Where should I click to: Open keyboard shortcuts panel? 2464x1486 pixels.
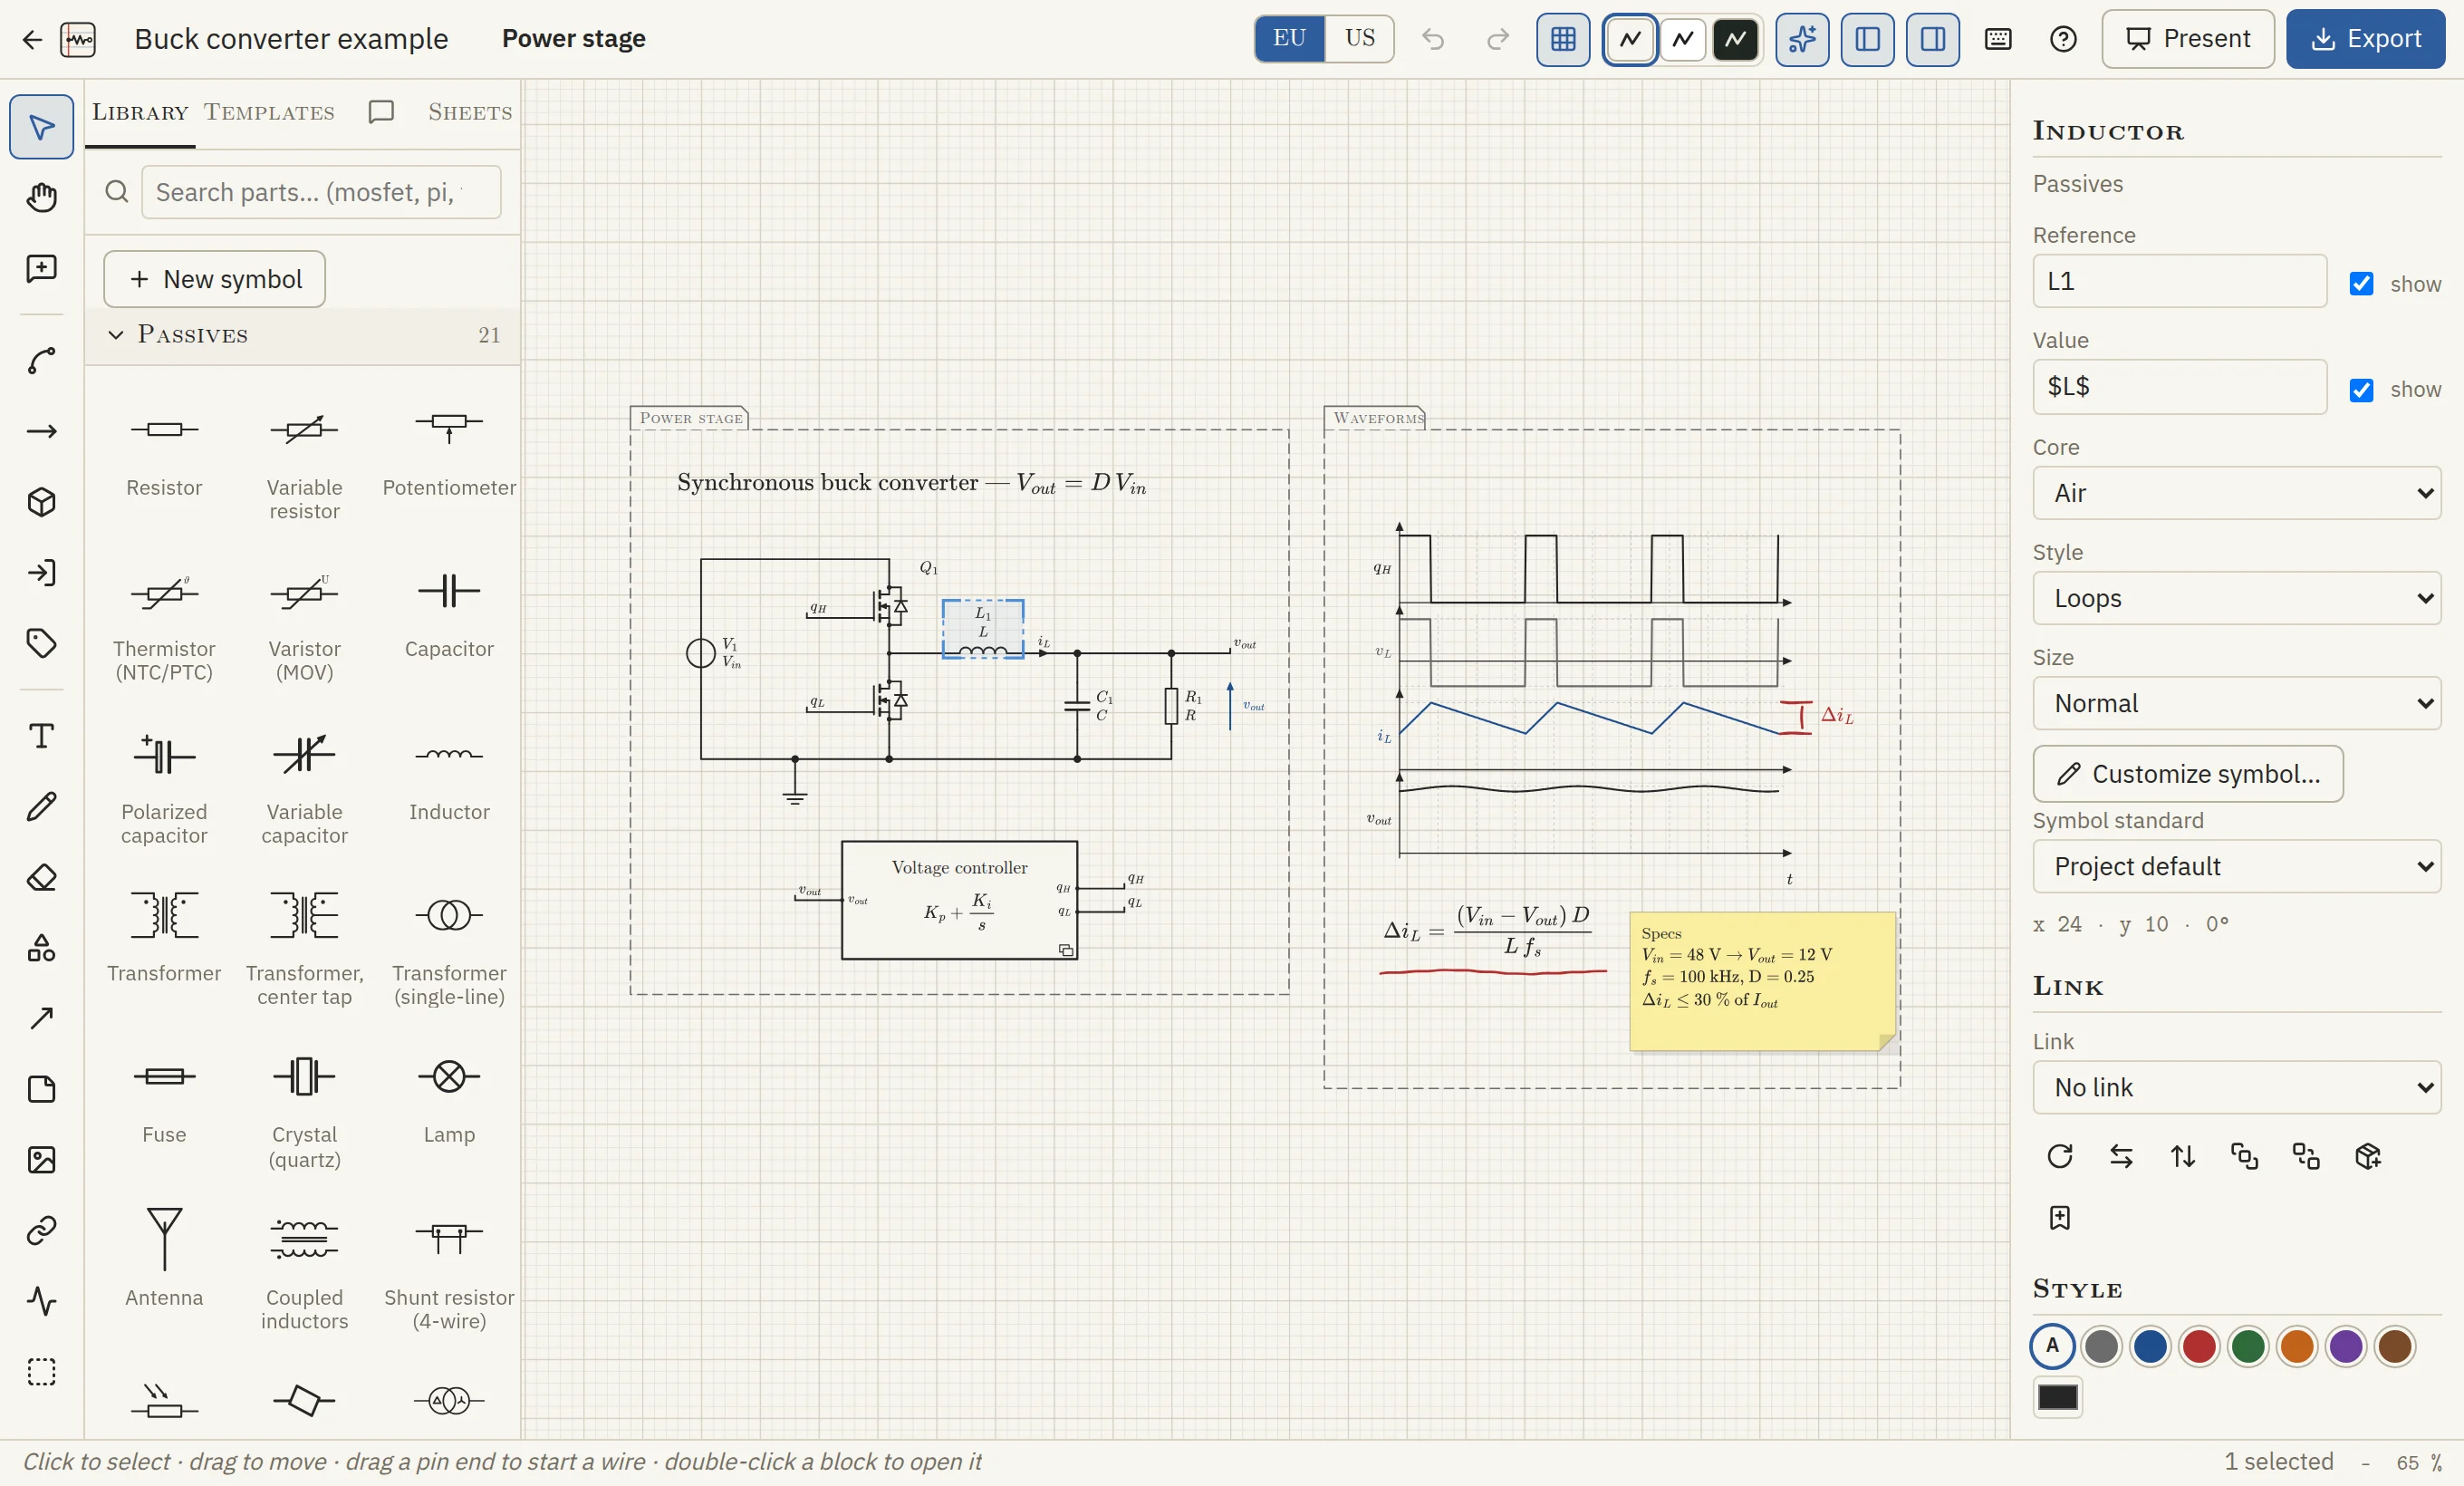point(1998,39)
